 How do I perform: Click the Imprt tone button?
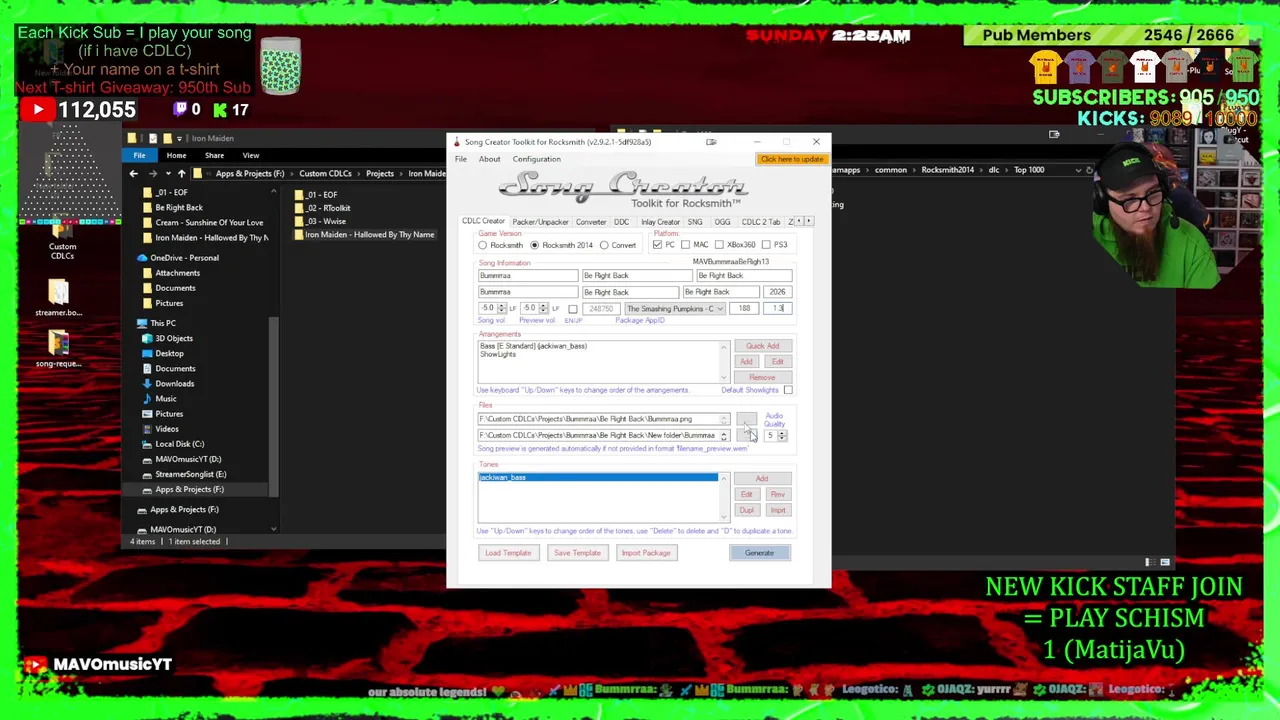778,510
